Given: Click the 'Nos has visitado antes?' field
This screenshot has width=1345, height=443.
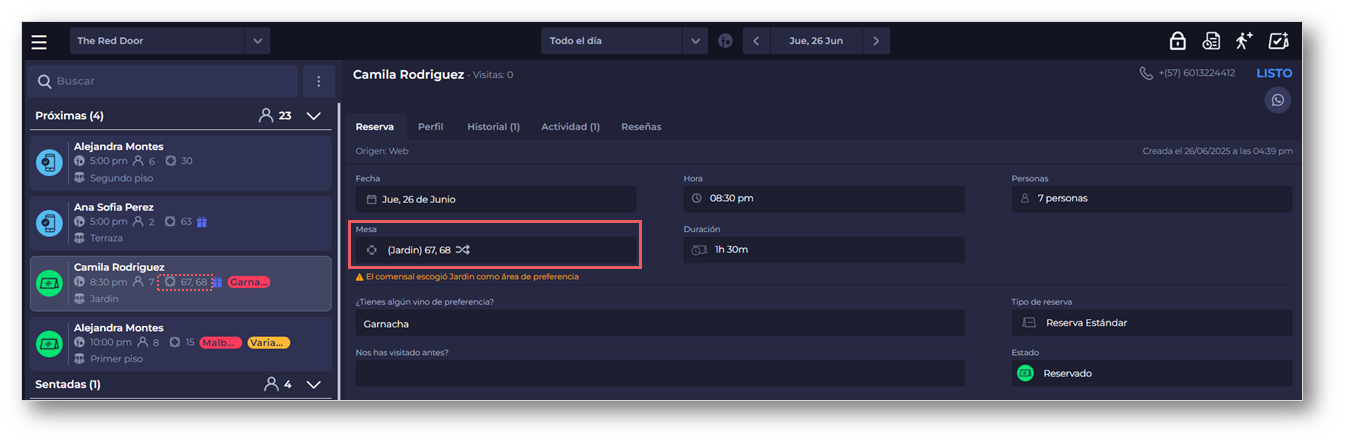Looking at the screenshot, I should point(660,373).
